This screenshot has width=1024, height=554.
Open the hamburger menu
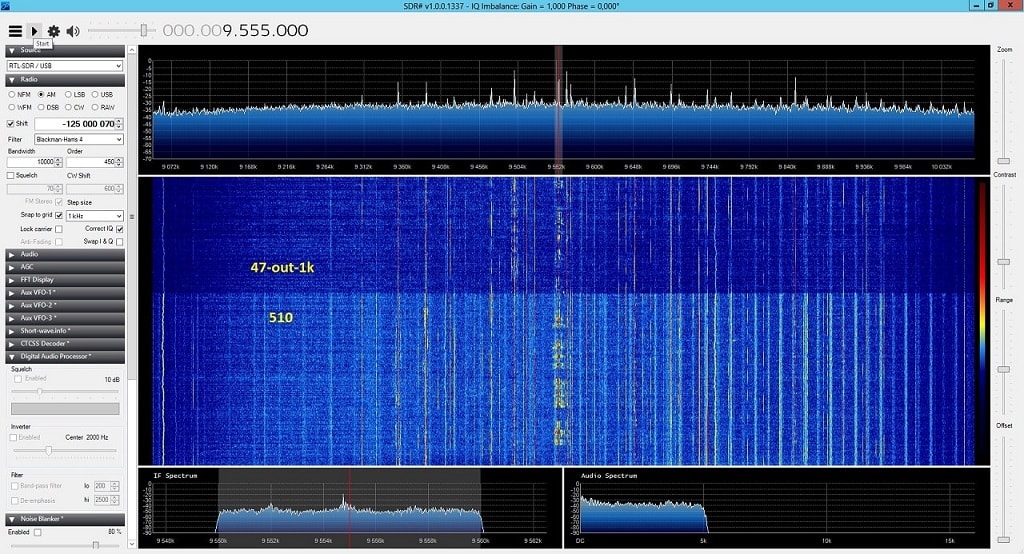(x=15, y=31)
